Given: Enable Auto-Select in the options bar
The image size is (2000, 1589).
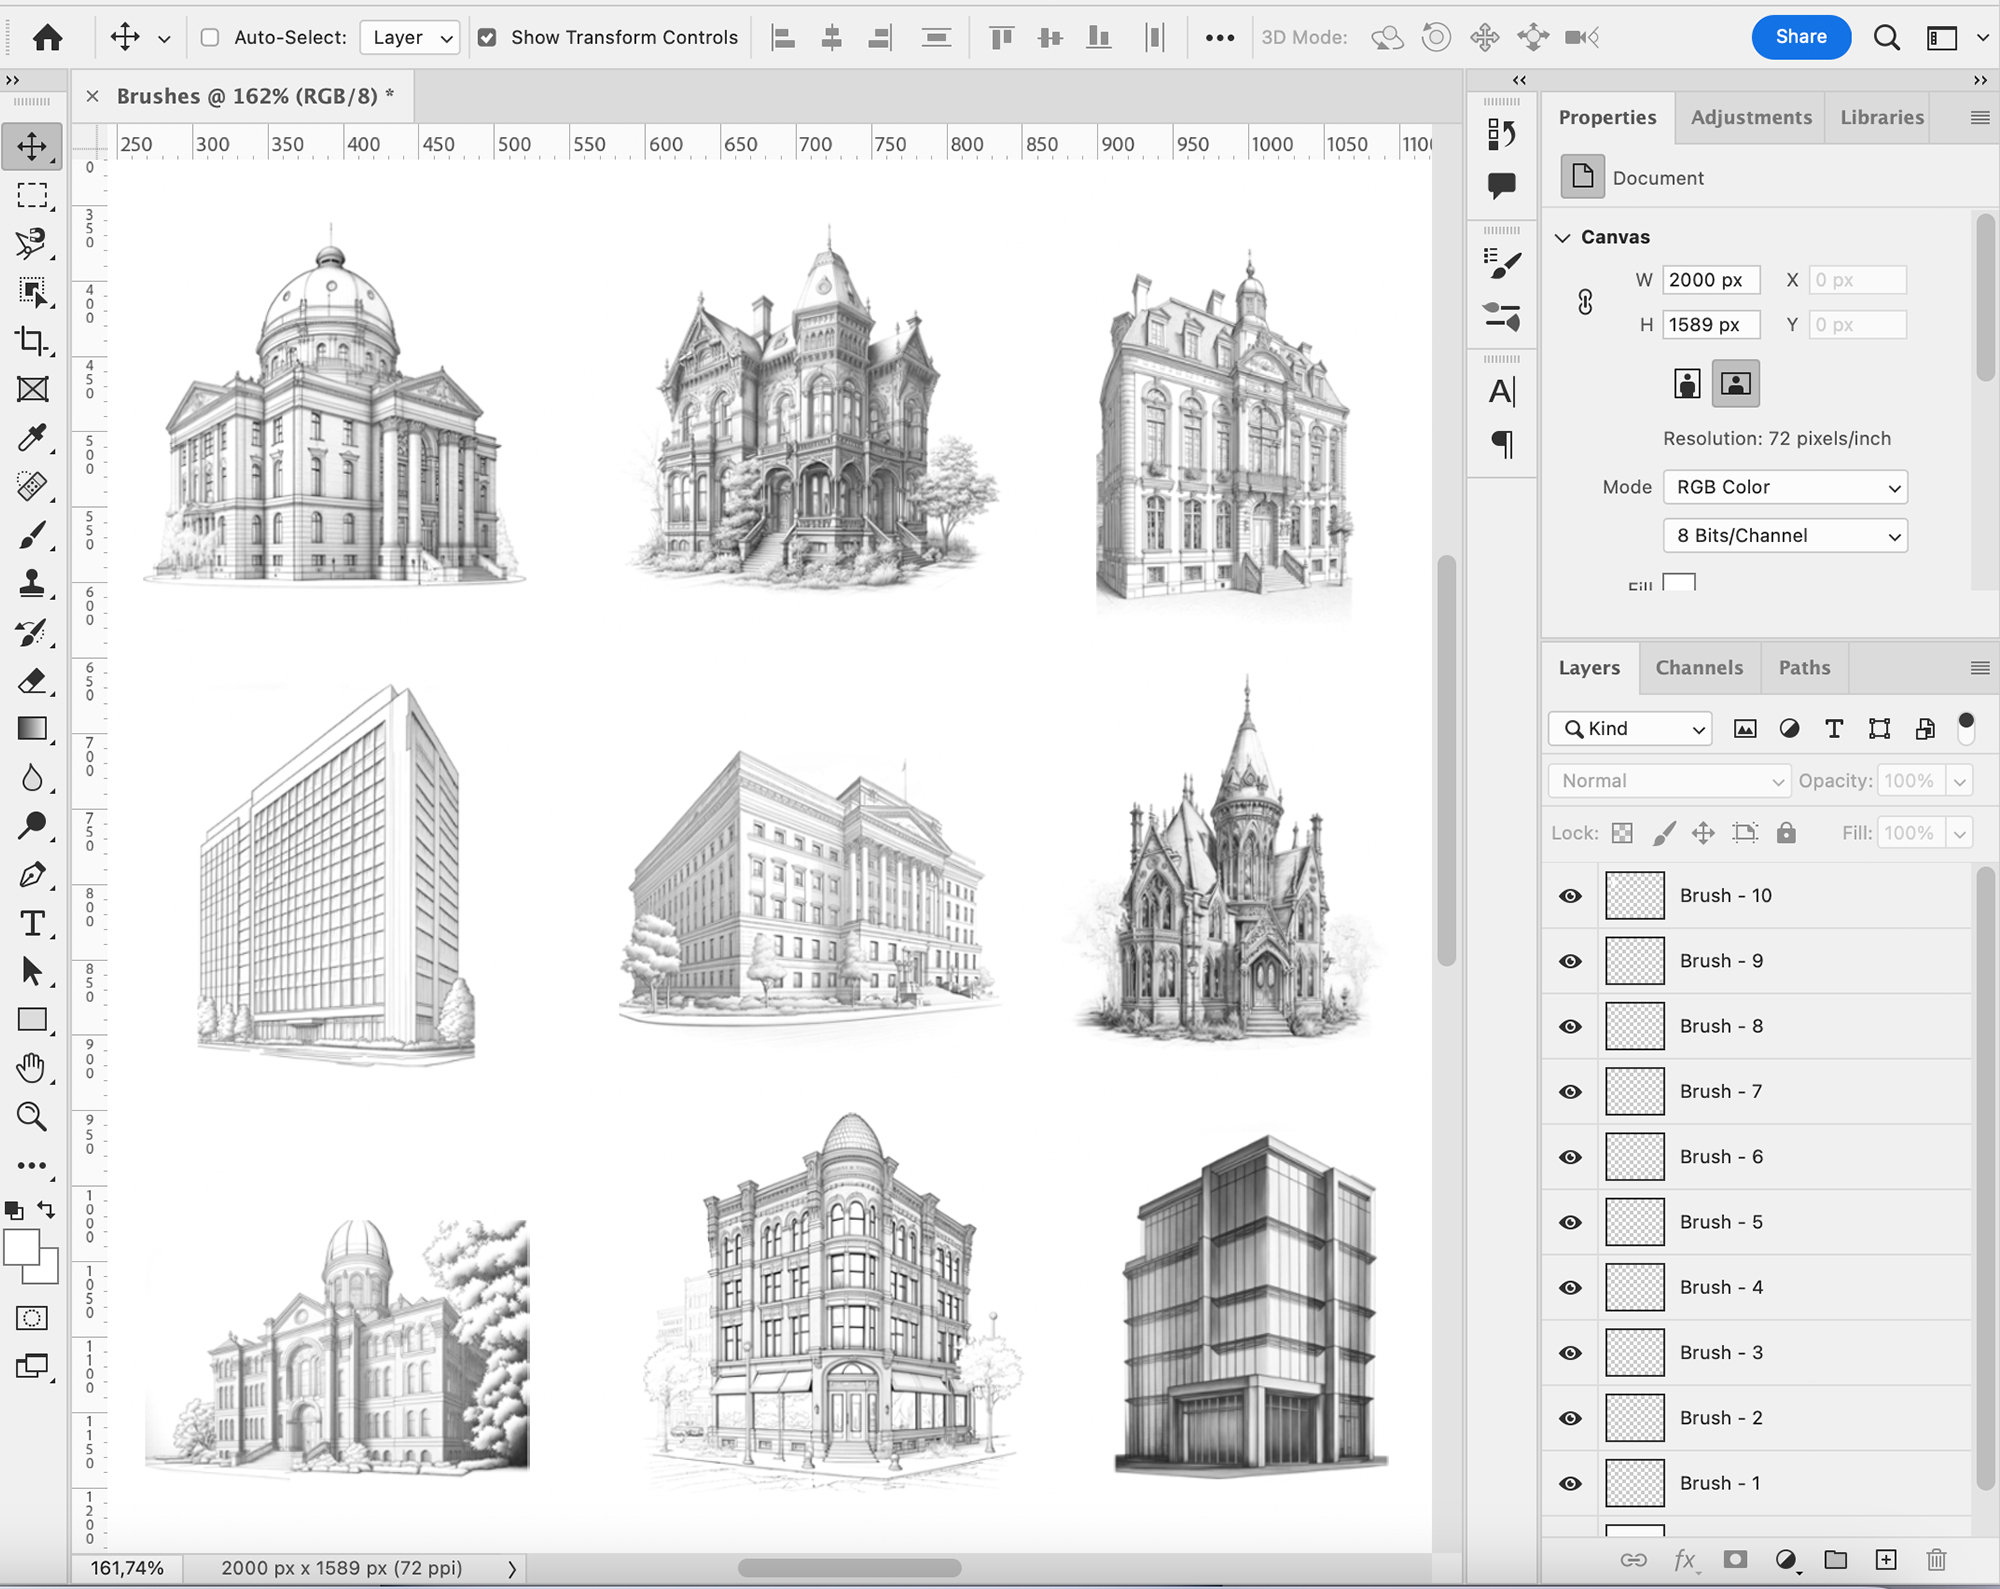Looking at the screenshot, I should (209, 37).
